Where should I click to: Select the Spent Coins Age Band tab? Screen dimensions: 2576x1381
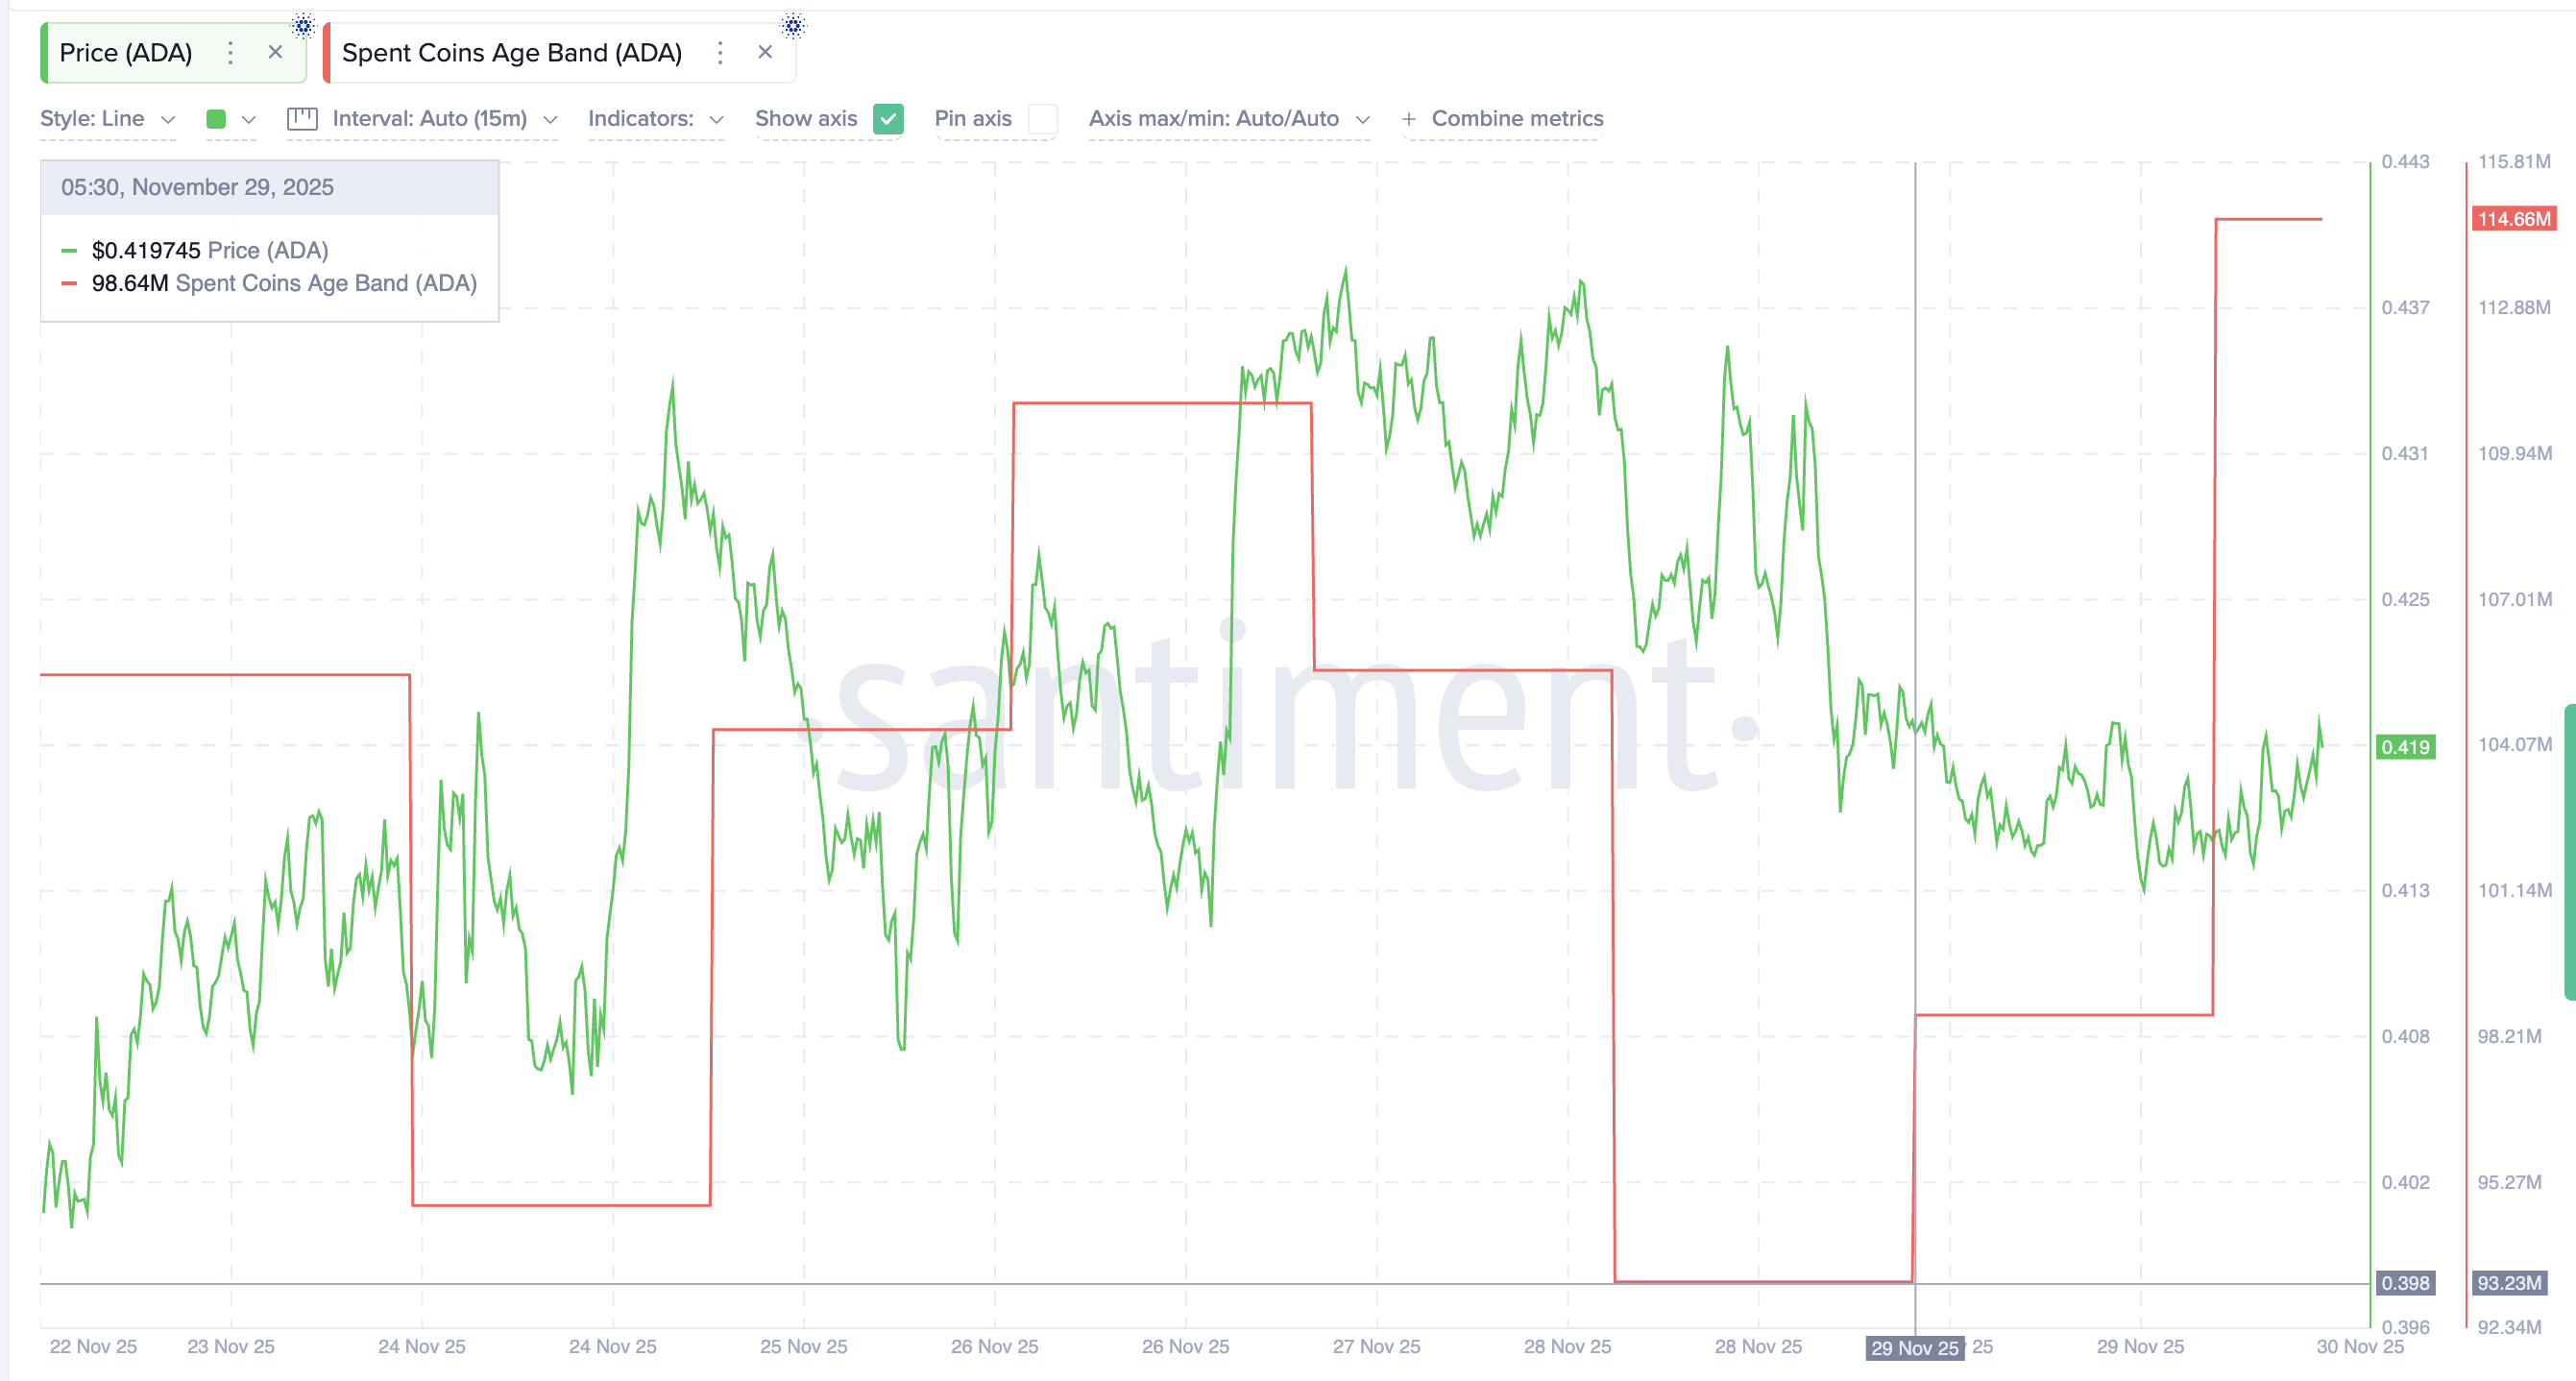pyautogui.click(x=512, y=53)
